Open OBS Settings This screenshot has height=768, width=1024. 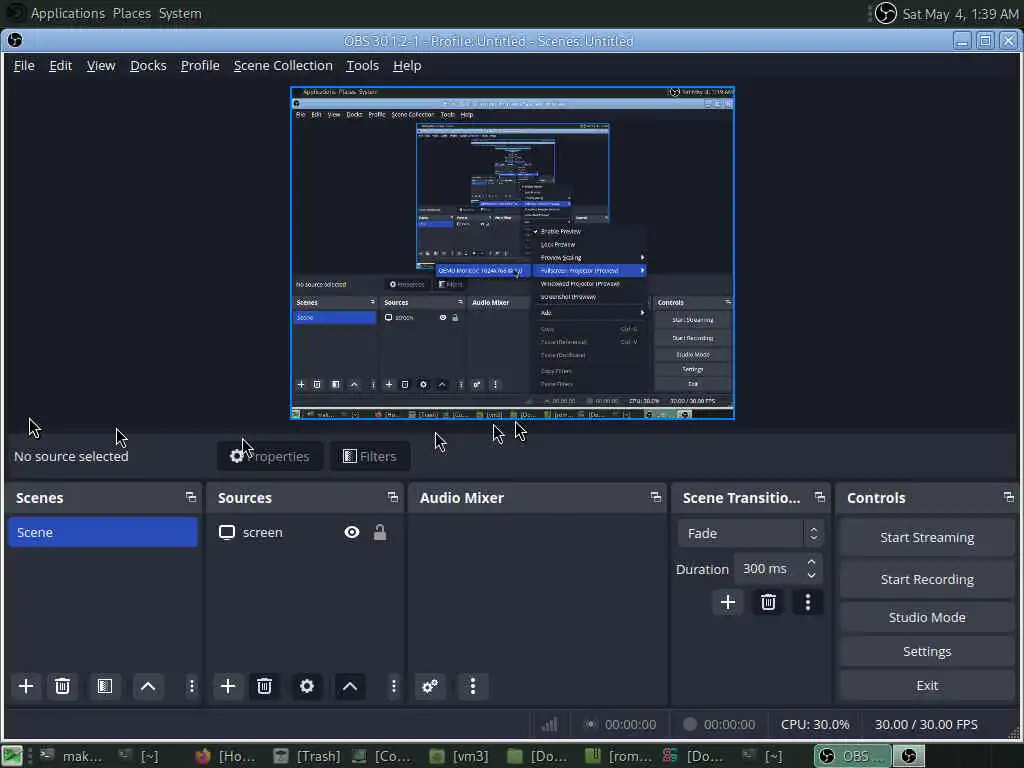click(x=927, y=651)
